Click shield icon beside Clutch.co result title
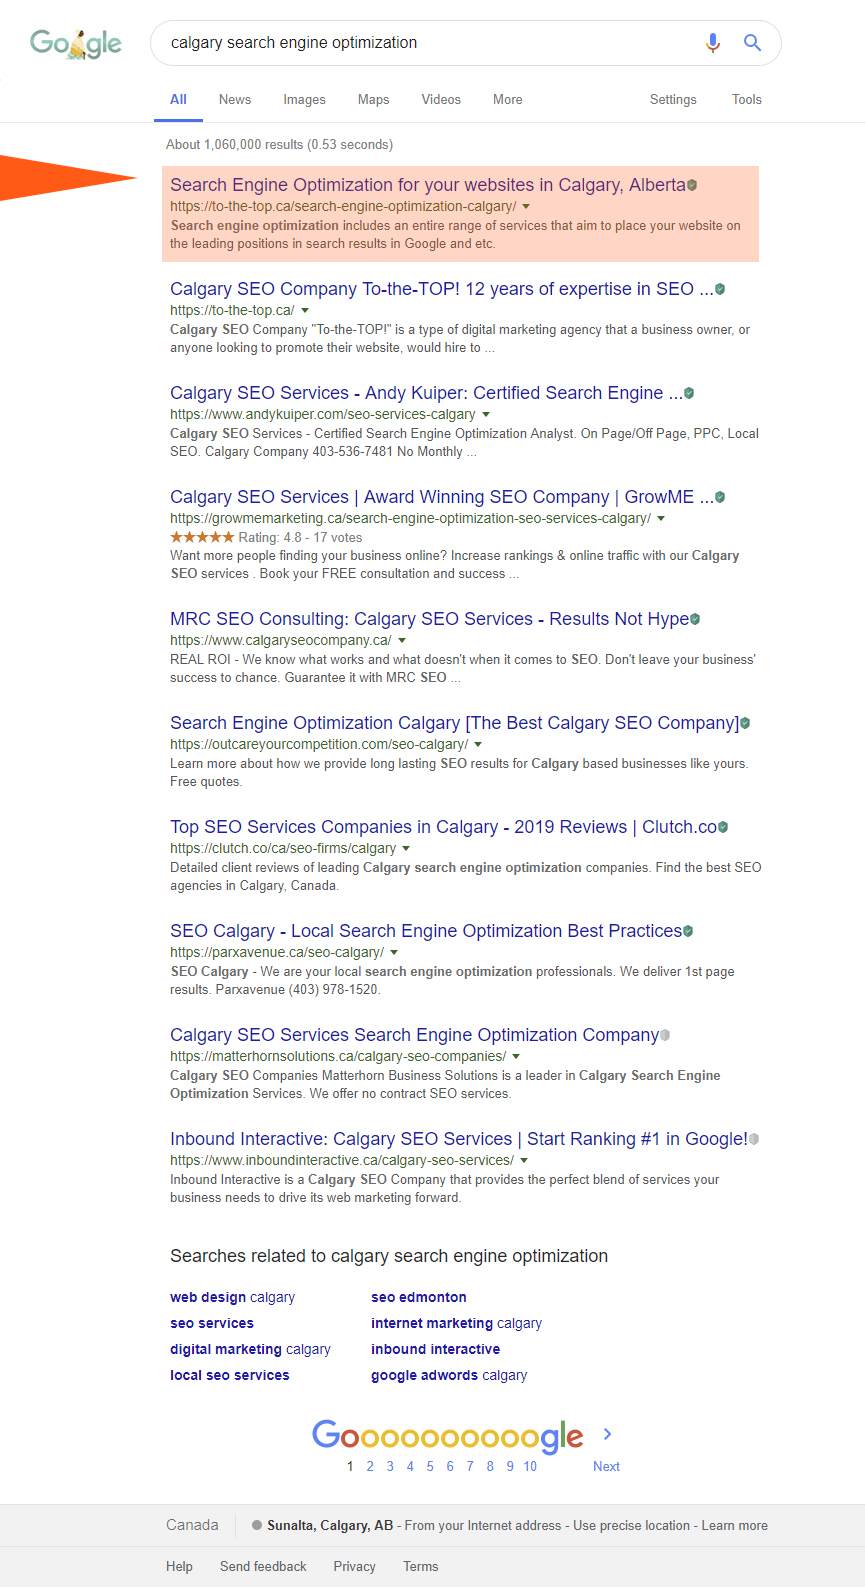This screenshot has width=865, height=1587. [723, 827]
